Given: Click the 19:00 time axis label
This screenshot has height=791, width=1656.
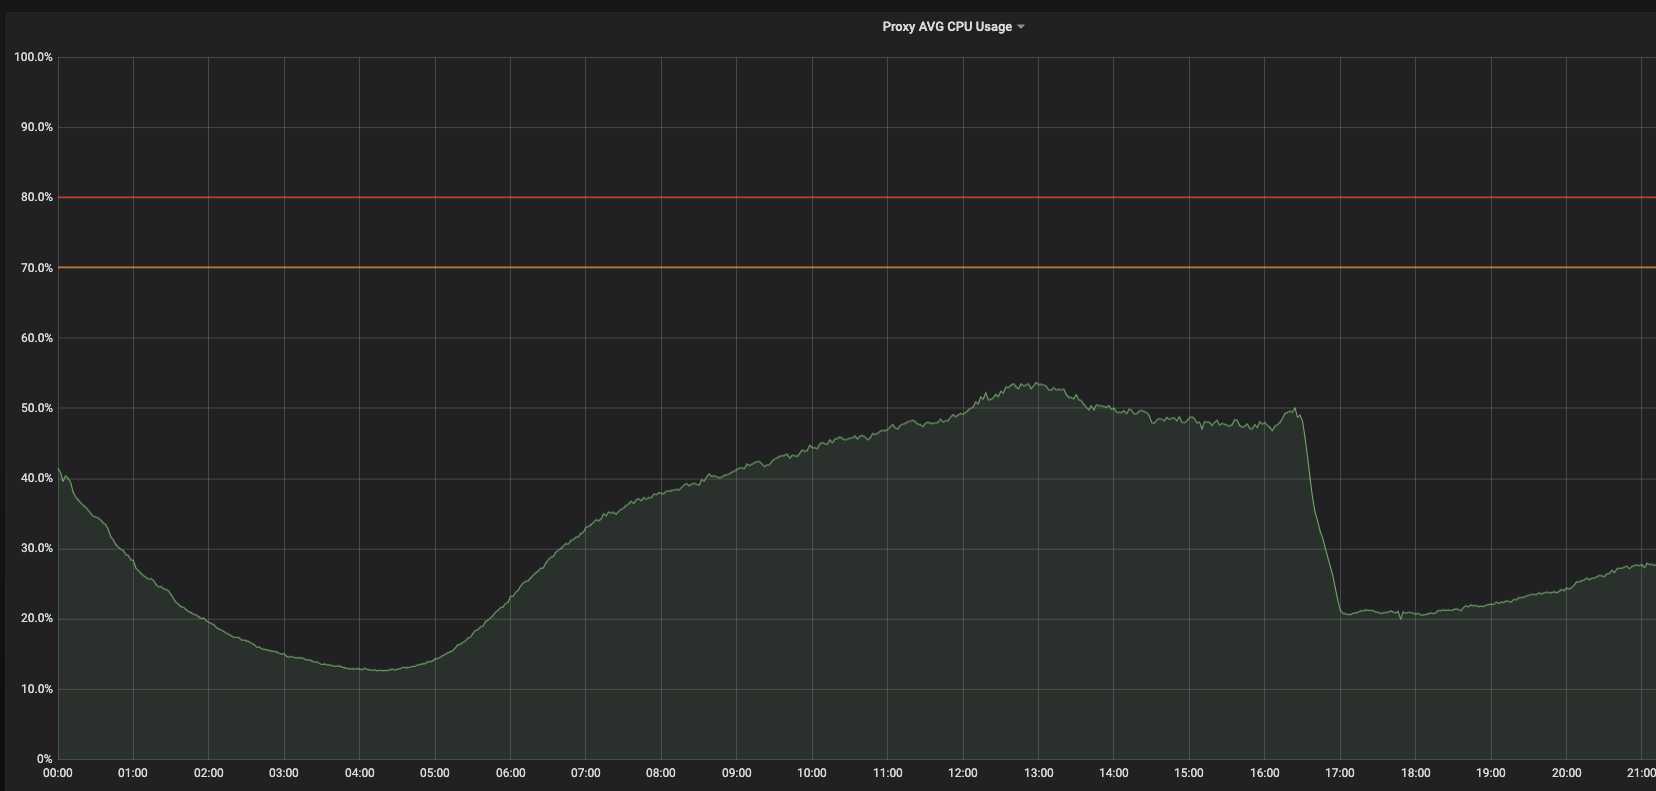Looking at the screenshot, I should click(x=1491, y=773).
